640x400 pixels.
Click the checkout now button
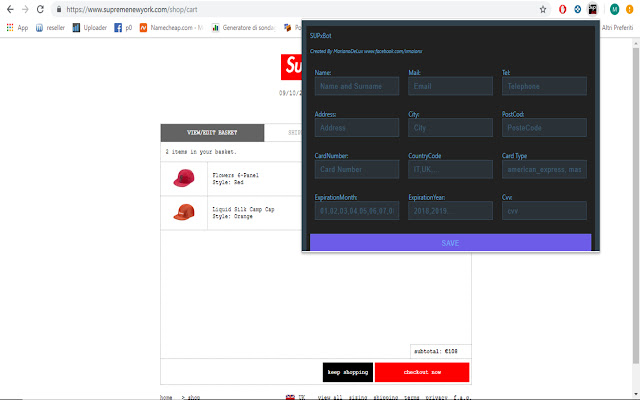(x=422, y=372)
